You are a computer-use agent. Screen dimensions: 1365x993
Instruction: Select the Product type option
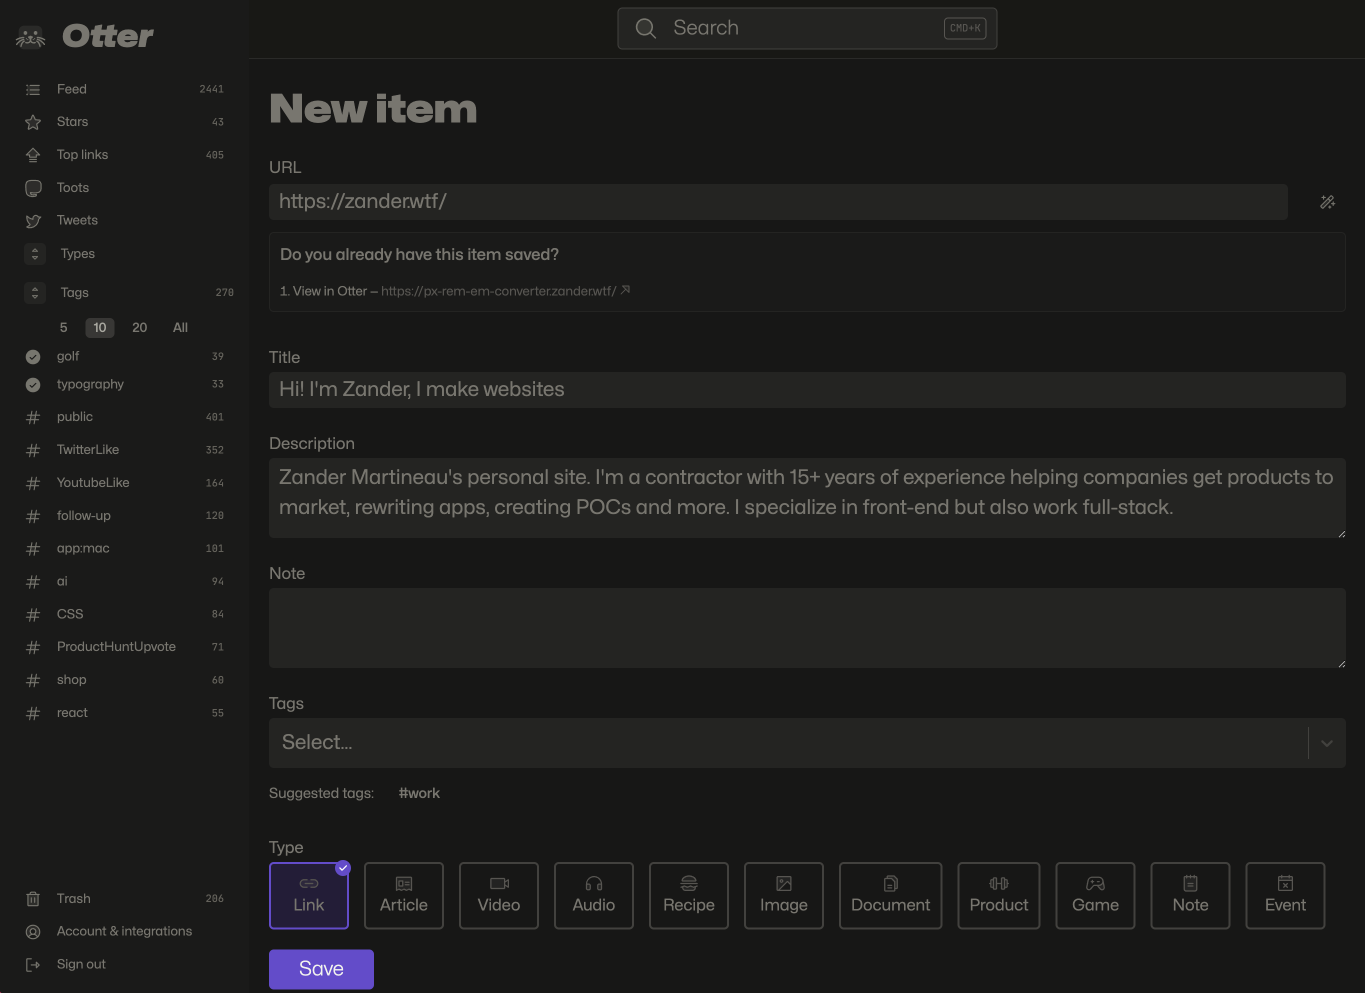[999, 896]
